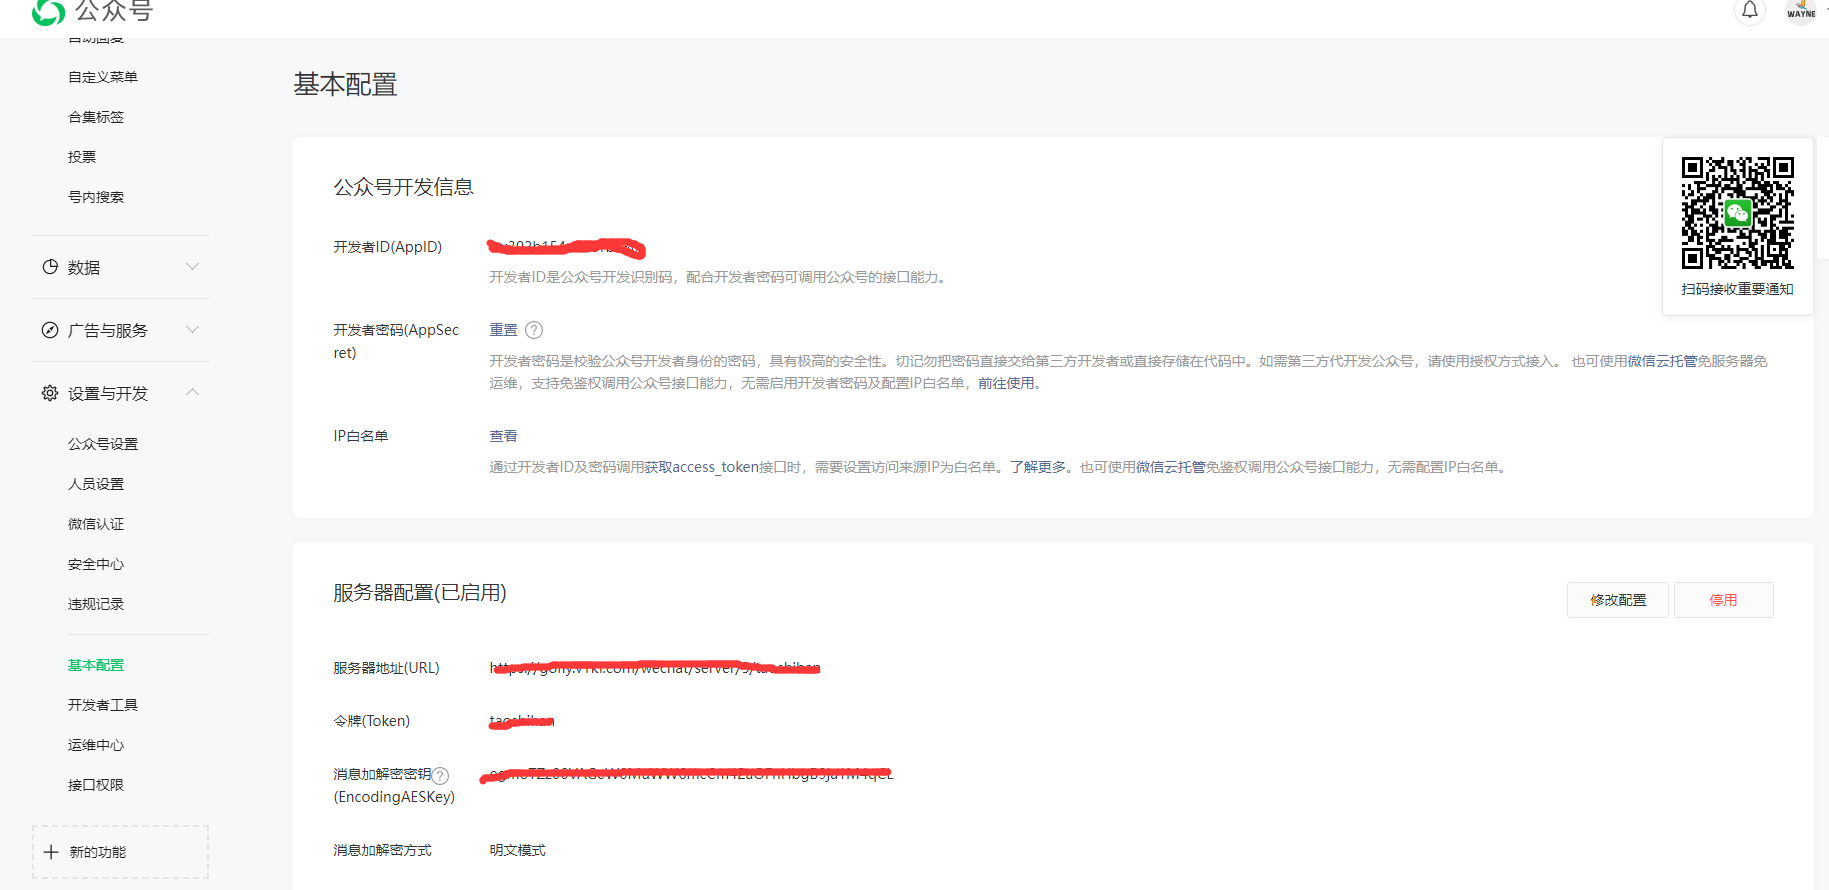The height and width of the screenshot is (890, 1829).
Task: Click 查看 link for IP白名单
Action: point(503,436)
